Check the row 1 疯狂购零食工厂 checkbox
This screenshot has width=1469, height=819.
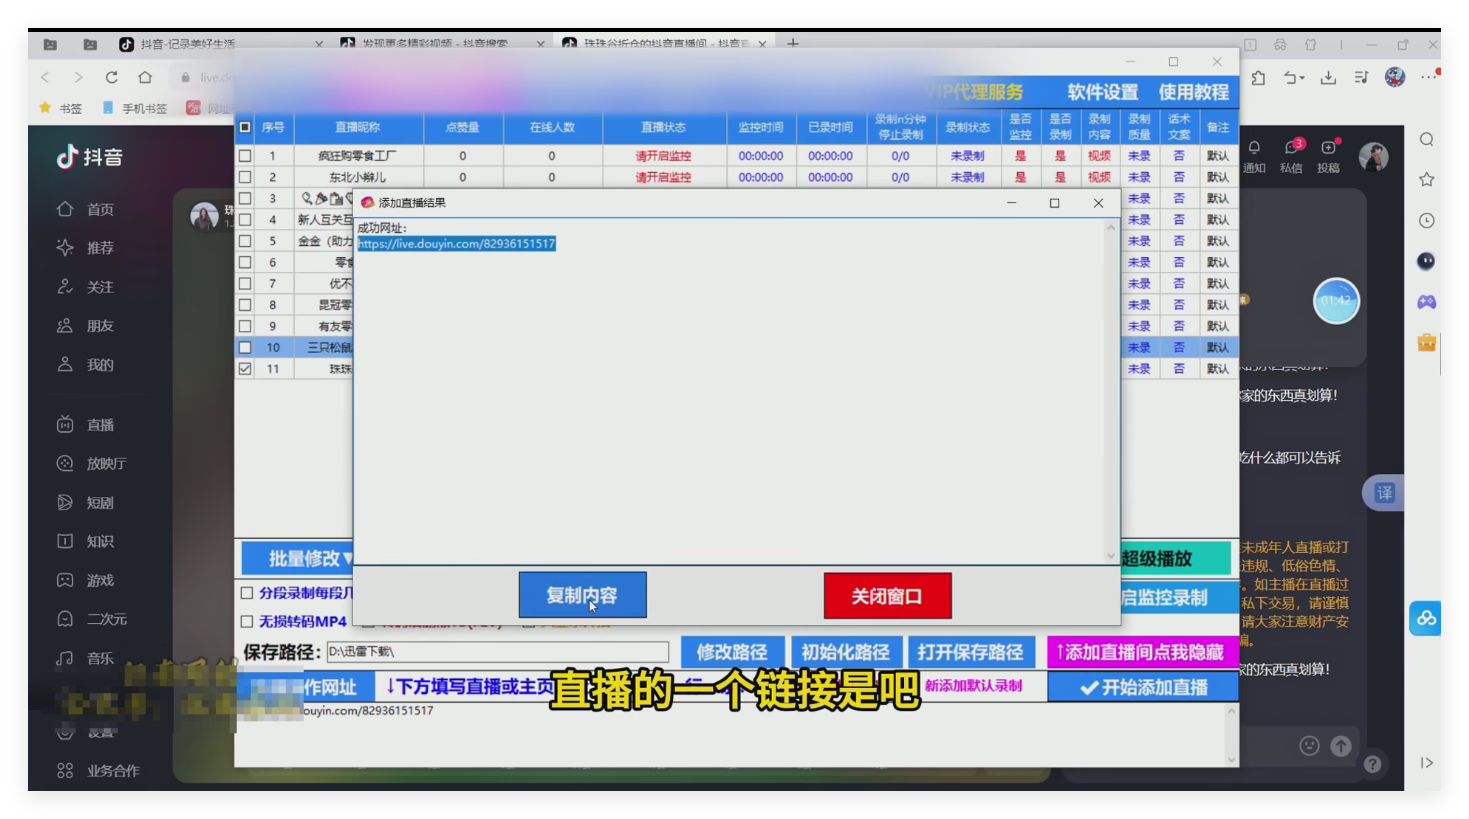245,156
